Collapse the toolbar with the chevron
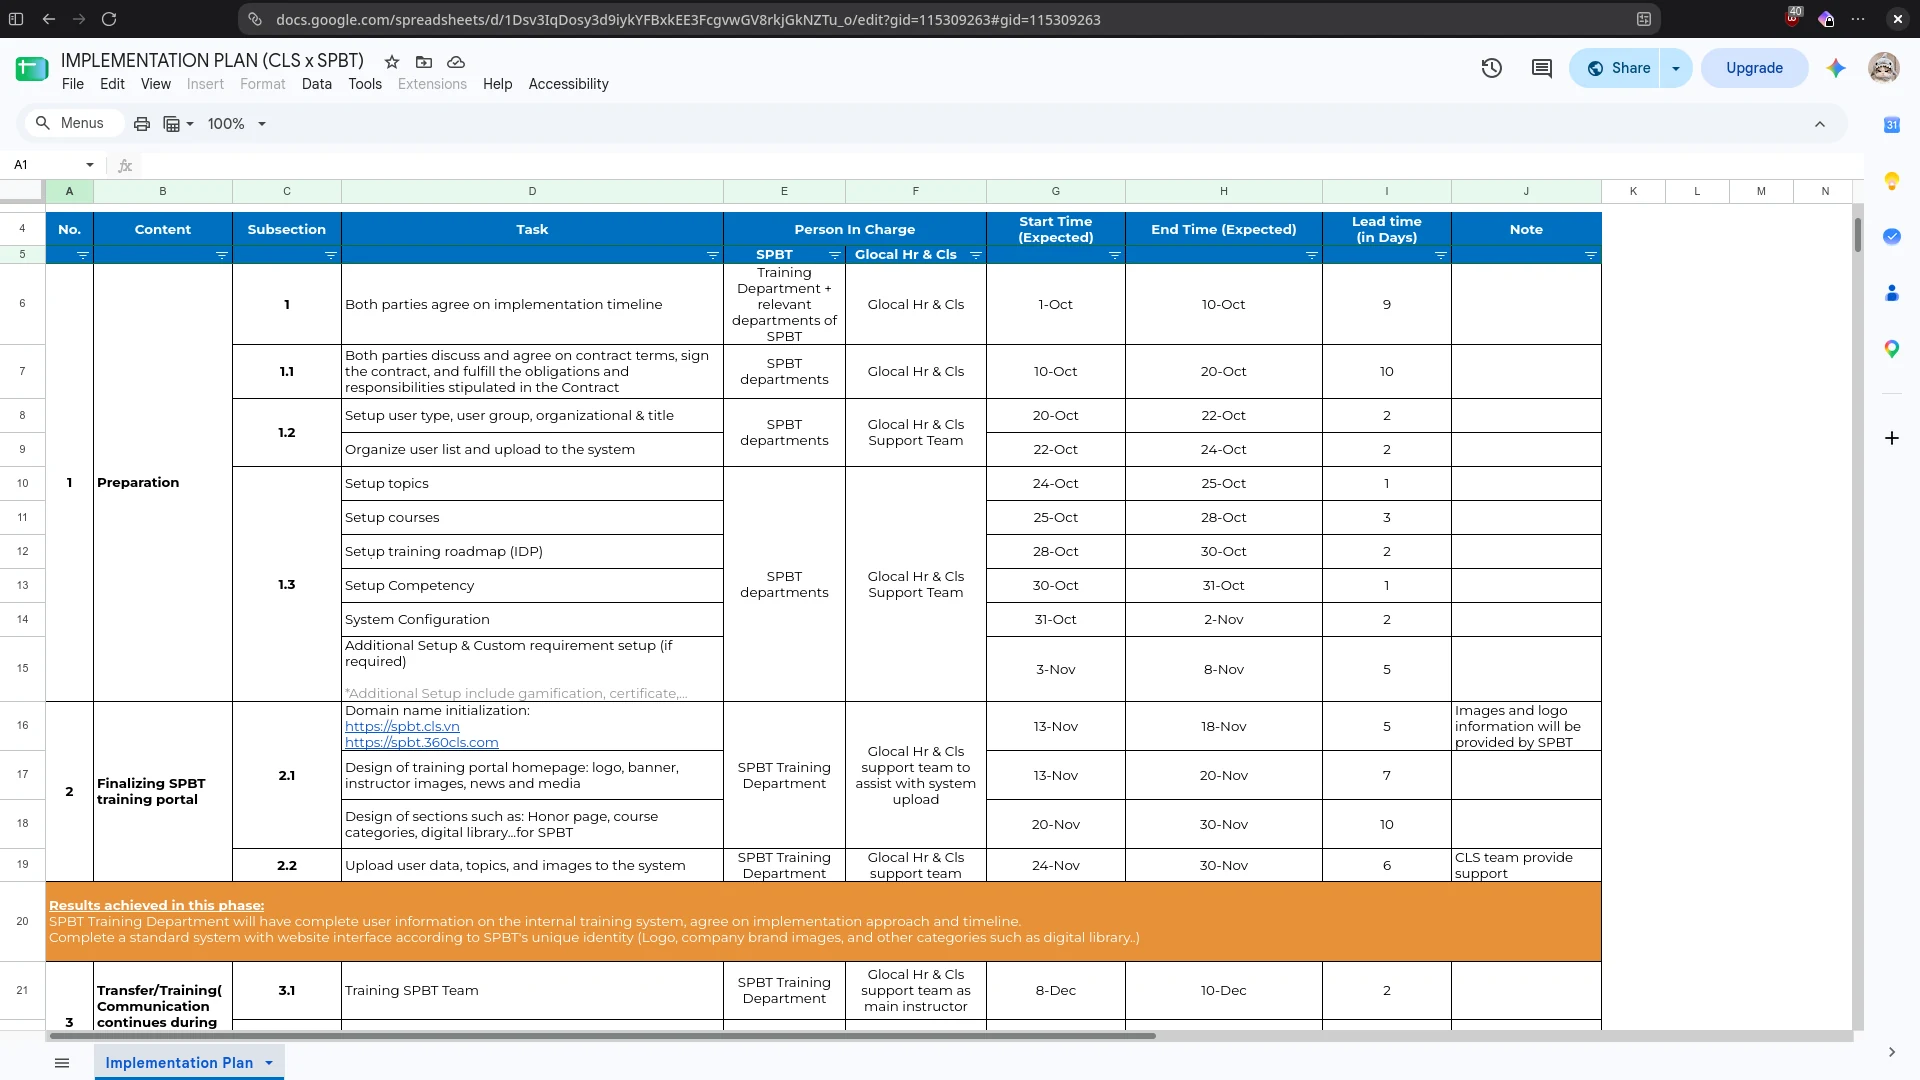 1820,124
